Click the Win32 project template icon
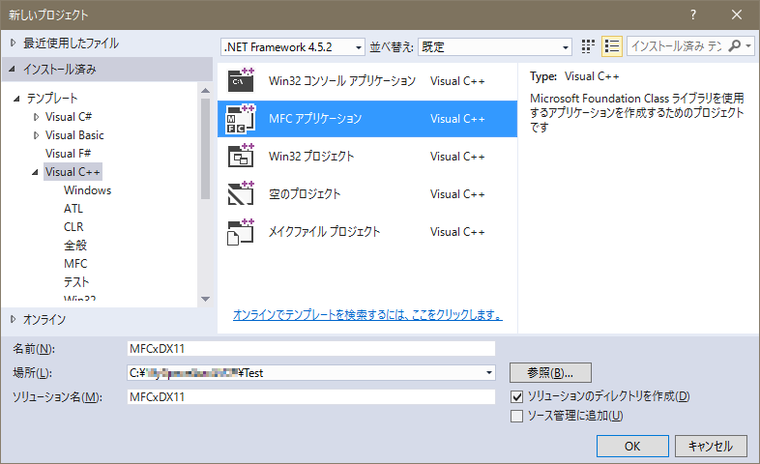The image size is (760, 464). point(241,156)
